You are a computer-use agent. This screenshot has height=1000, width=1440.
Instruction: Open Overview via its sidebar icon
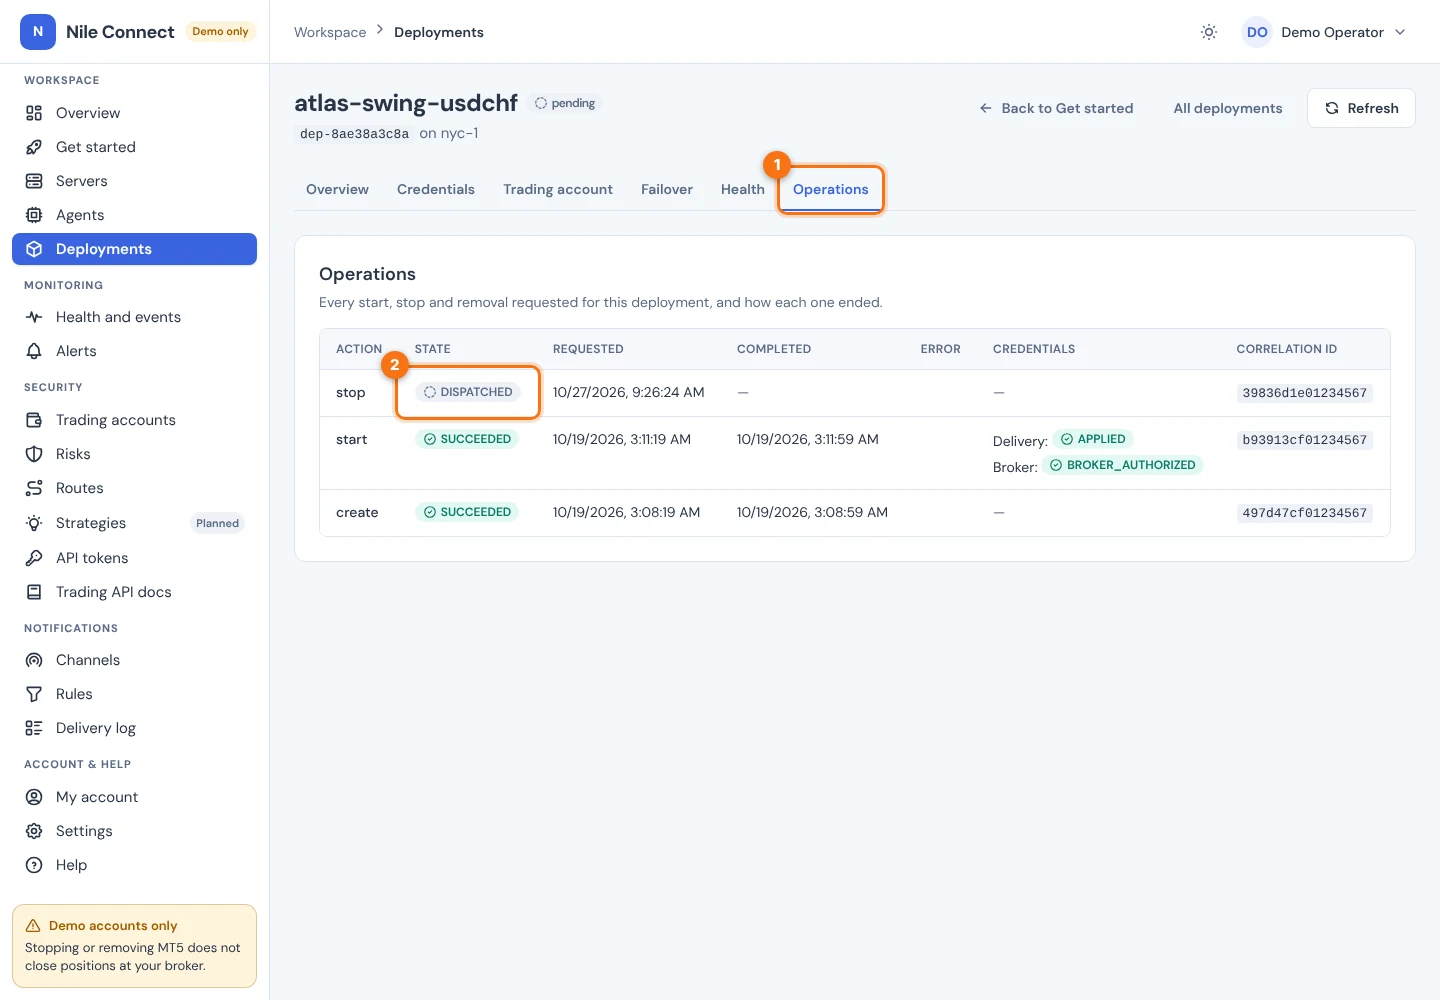pyautogui.click(x=34, y=113)
